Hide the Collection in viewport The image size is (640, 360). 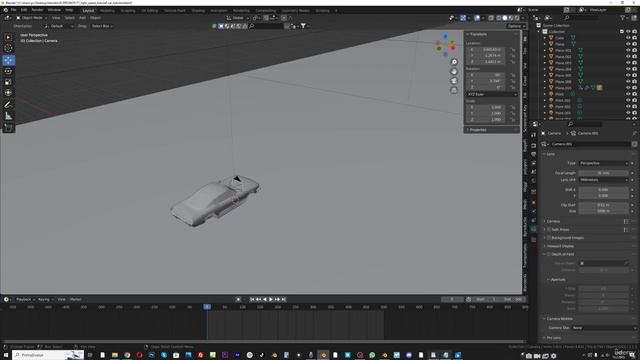pos(628,31)
